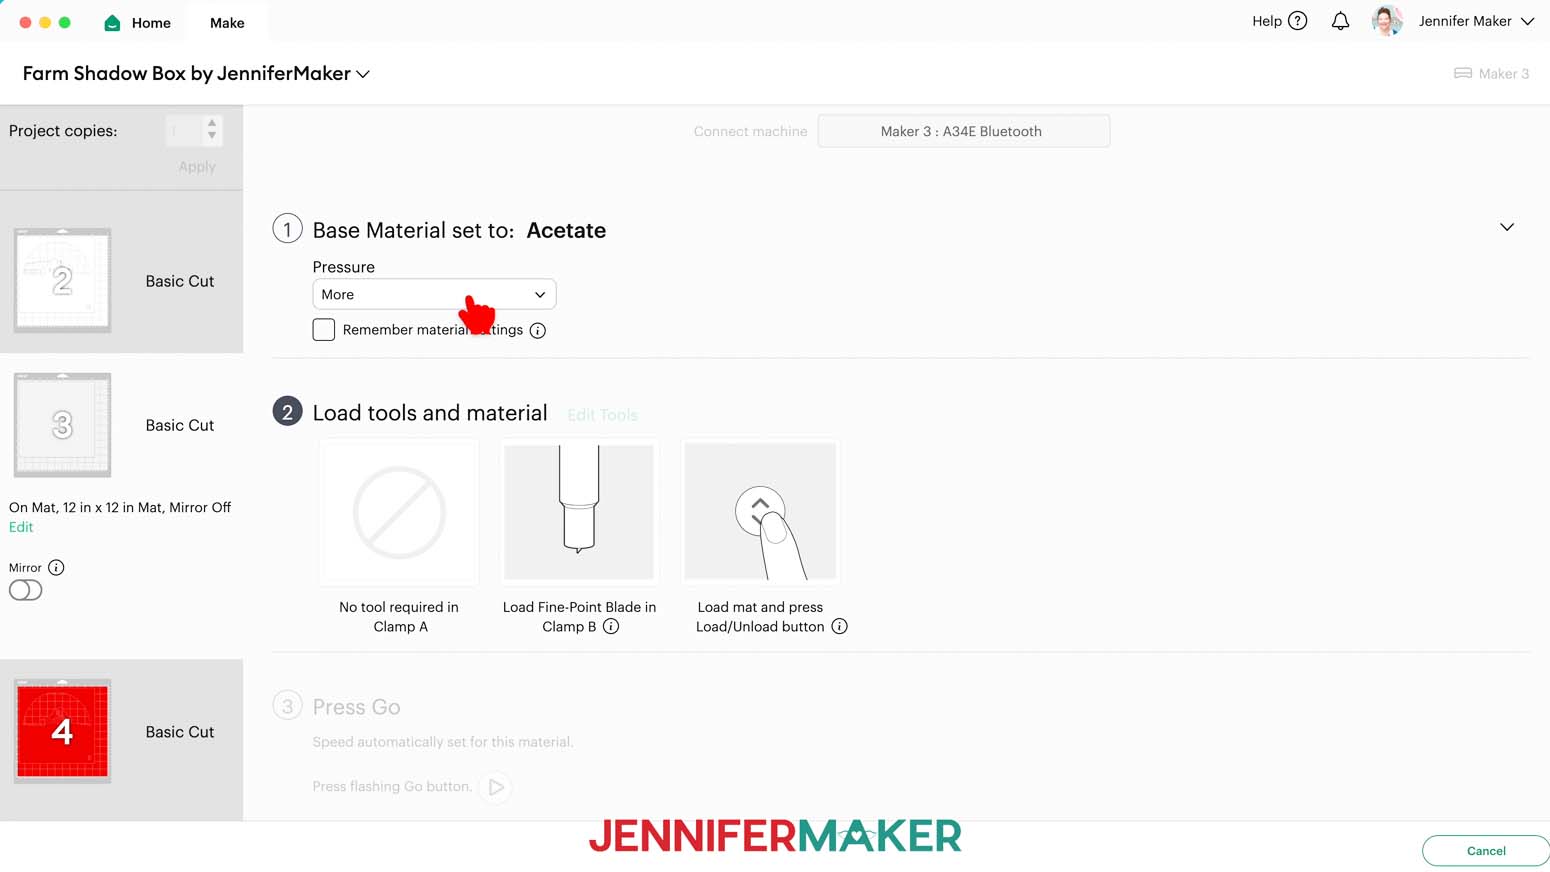Enable the Remember material settings checkbox
1550x872 pixels.
click(x=324, y=330)
